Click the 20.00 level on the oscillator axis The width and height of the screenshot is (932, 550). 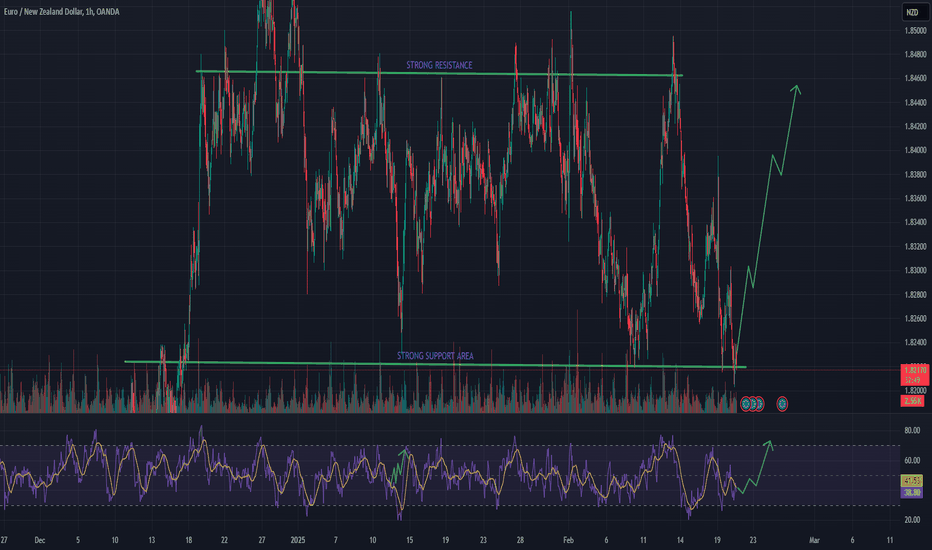[912, 520]
